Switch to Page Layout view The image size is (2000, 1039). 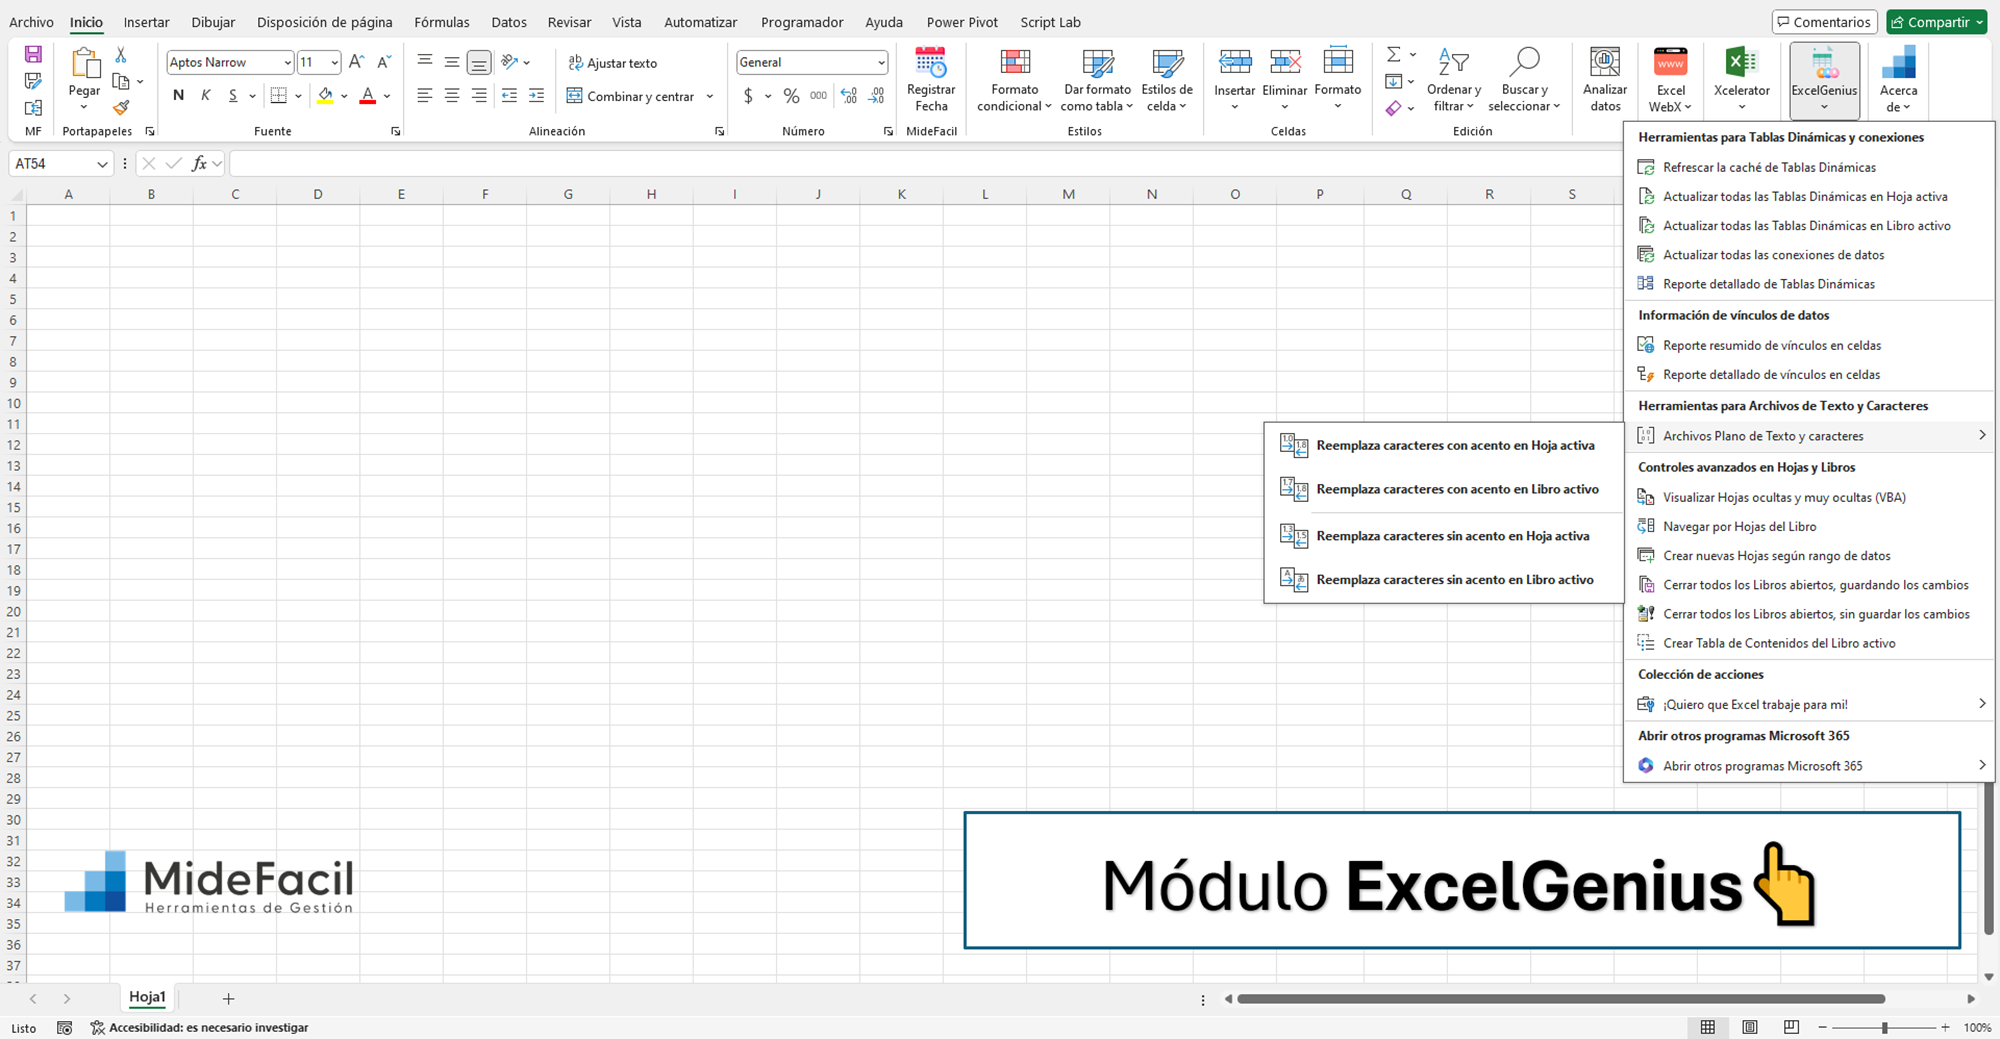click(1749, 1027)
